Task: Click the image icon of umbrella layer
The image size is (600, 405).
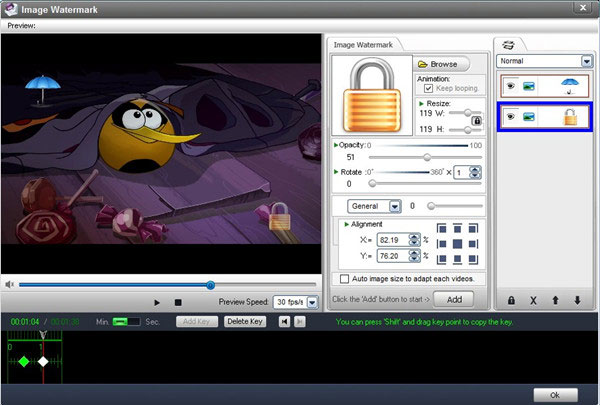Action: coord(528,86)
